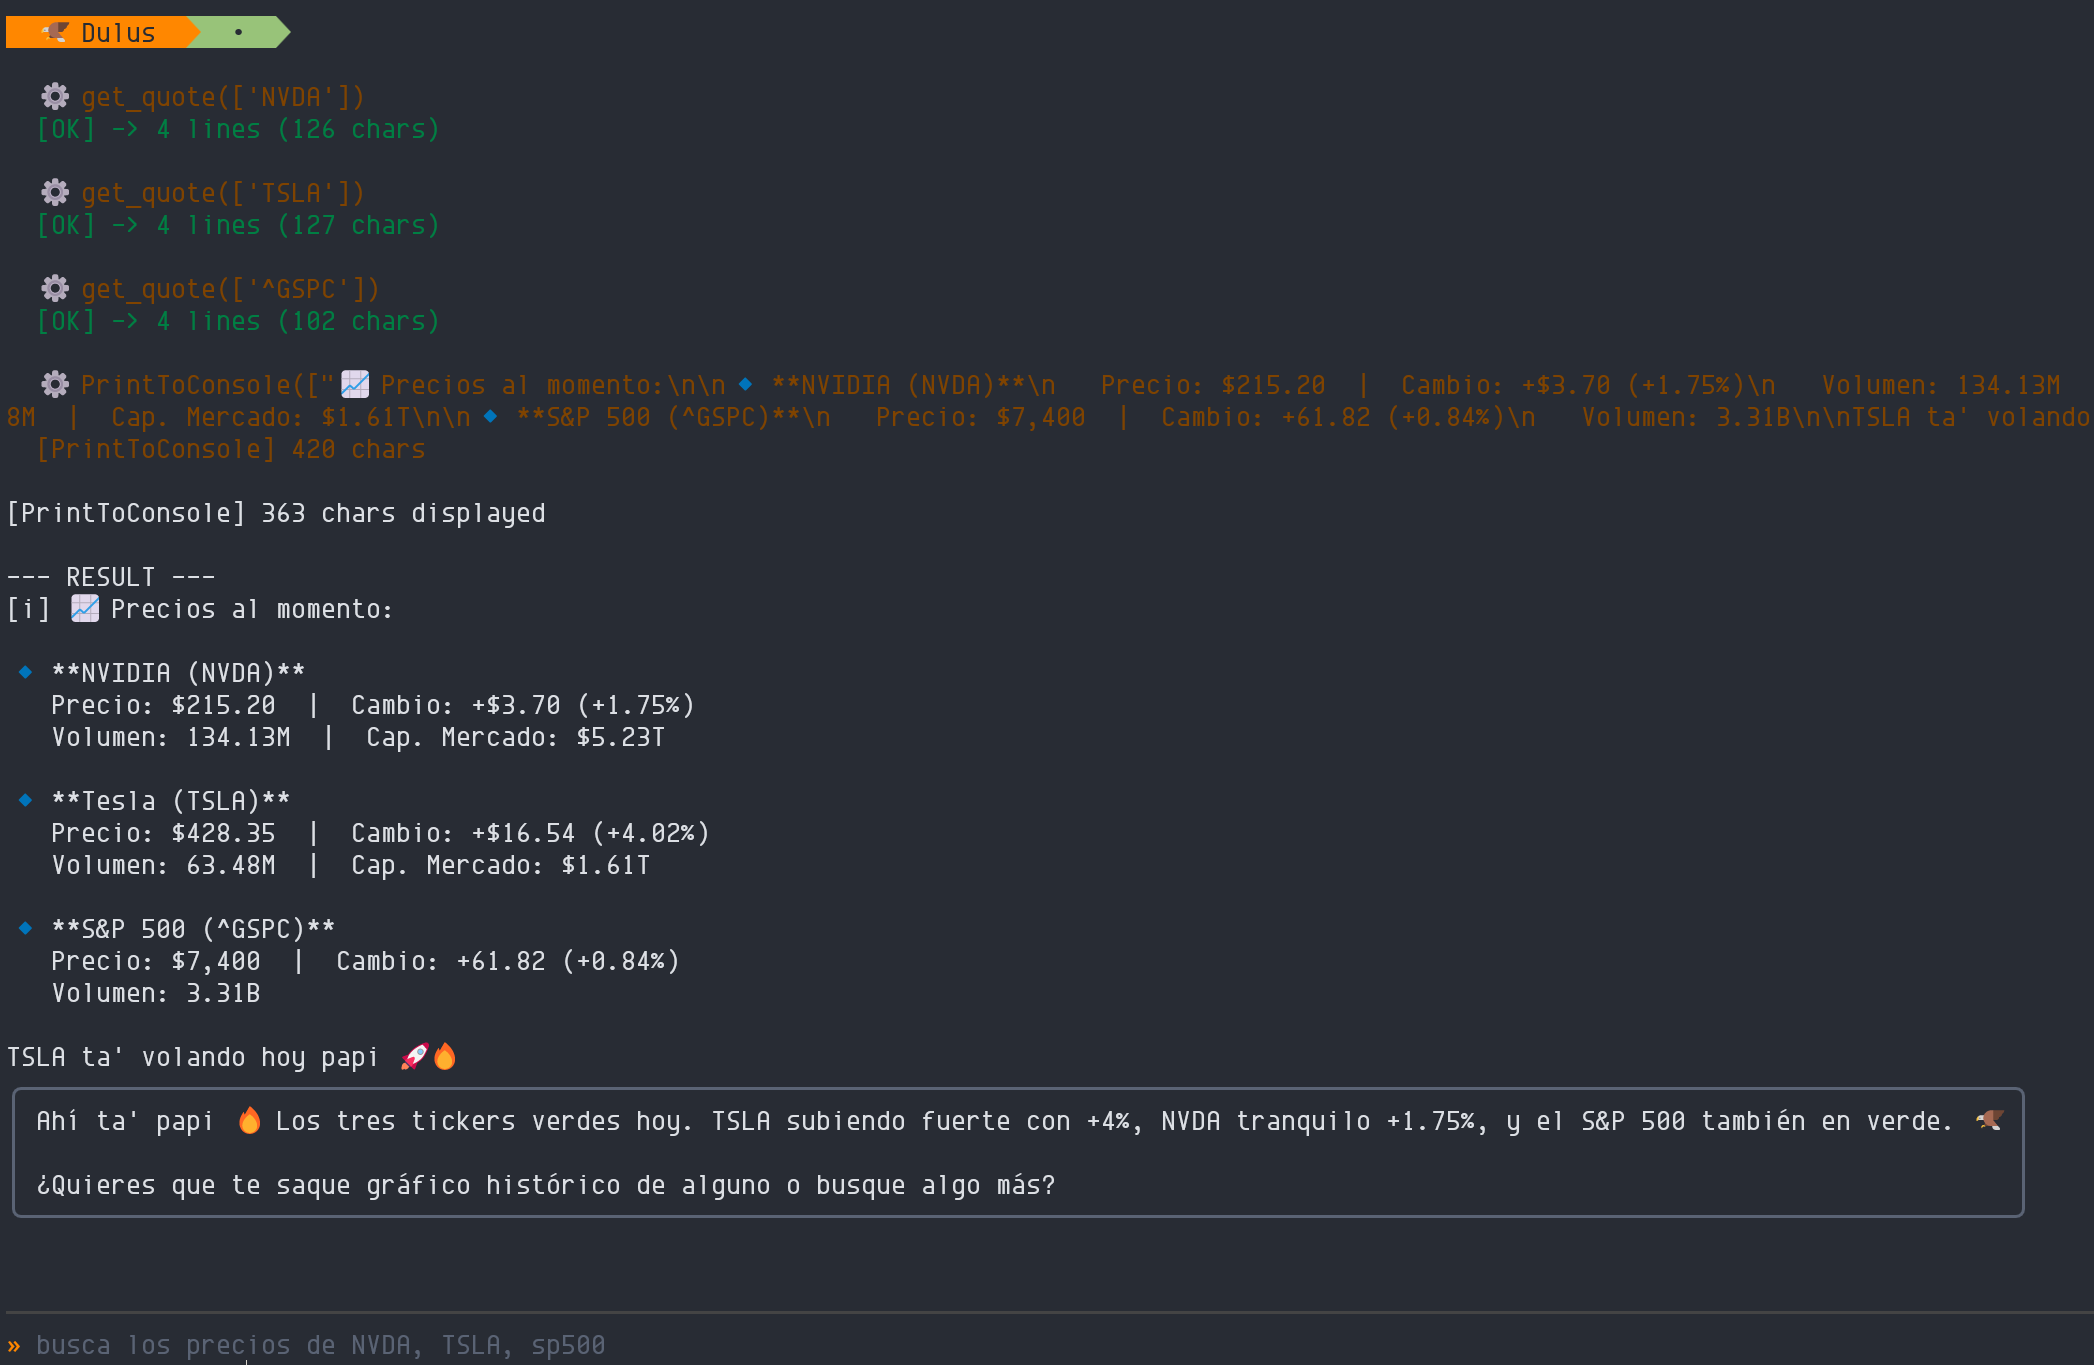Click the S&P 500 volume 'Volumen: 3.31B'
The height and width of the screenshot is (1365, 2094).
[156, 993]
